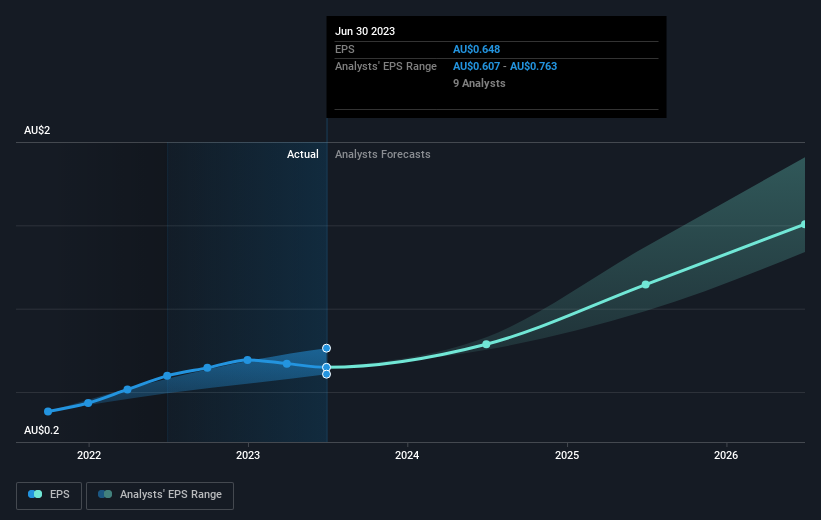Click the 'Actual' label
Image resolution: width=821 pixels, height=520 pixels.
tap(303, 154)
